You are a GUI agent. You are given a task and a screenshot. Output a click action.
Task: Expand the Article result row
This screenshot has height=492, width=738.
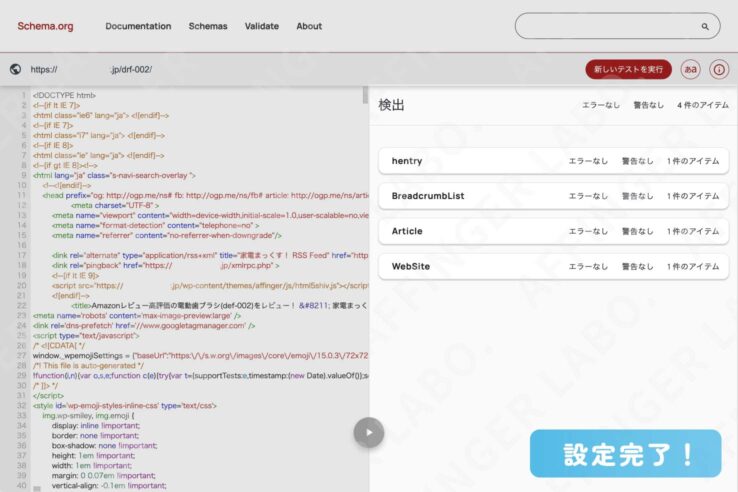[554, 231]
